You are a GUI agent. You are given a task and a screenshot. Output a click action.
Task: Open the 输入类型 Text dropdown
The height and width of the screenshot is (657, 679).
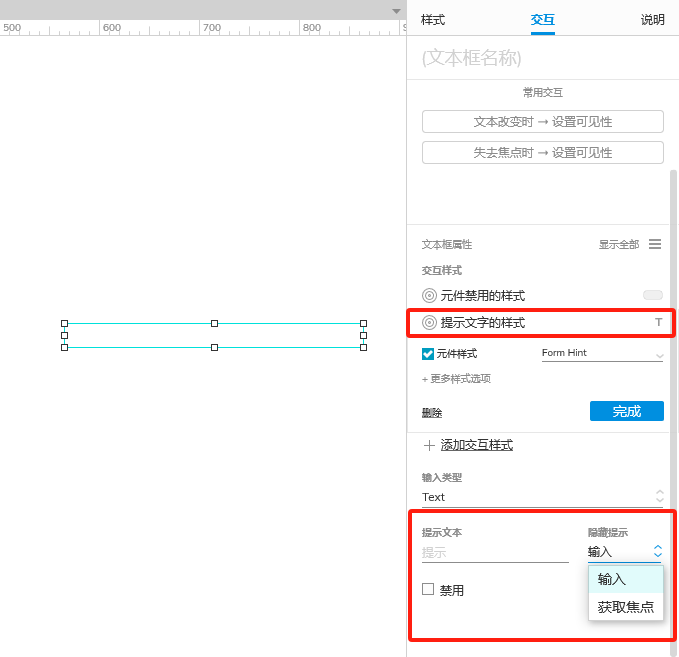point(543,497)
